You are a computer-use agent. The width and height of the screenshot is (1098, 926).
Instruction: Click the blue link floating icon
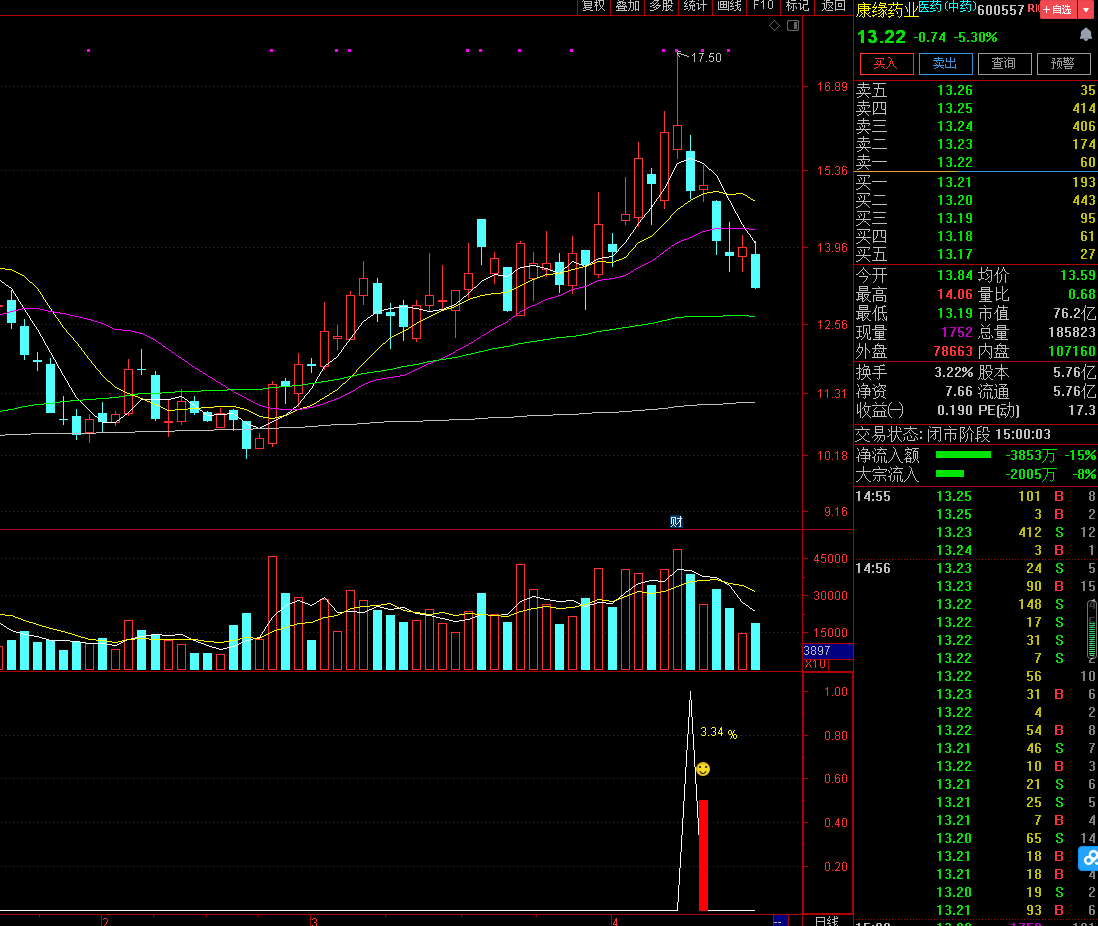pos(1088,858)
